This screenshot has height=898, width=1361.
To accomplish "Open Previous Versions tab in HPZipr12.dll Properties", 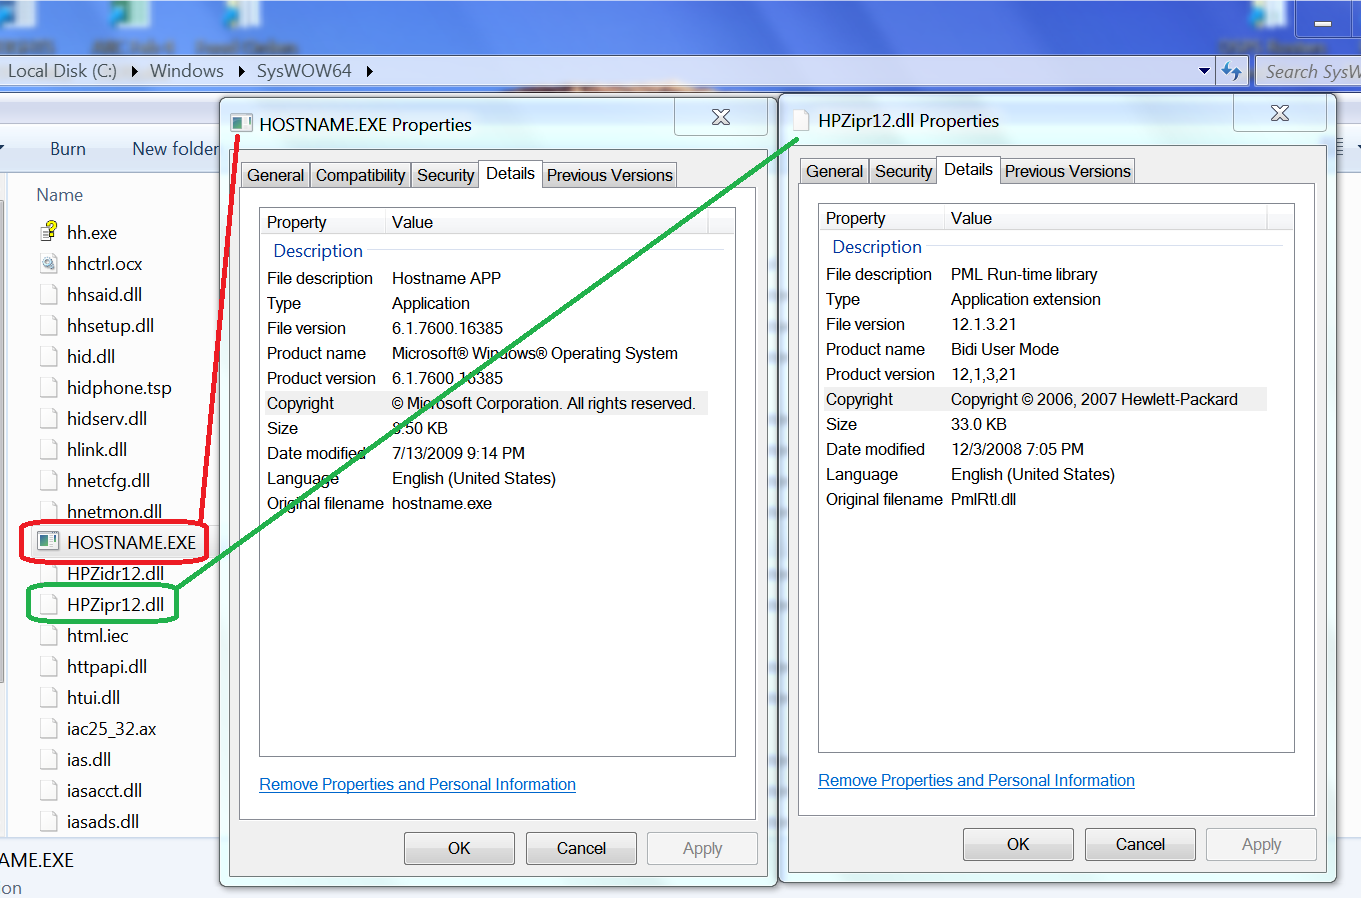I will pos(1068,171).
